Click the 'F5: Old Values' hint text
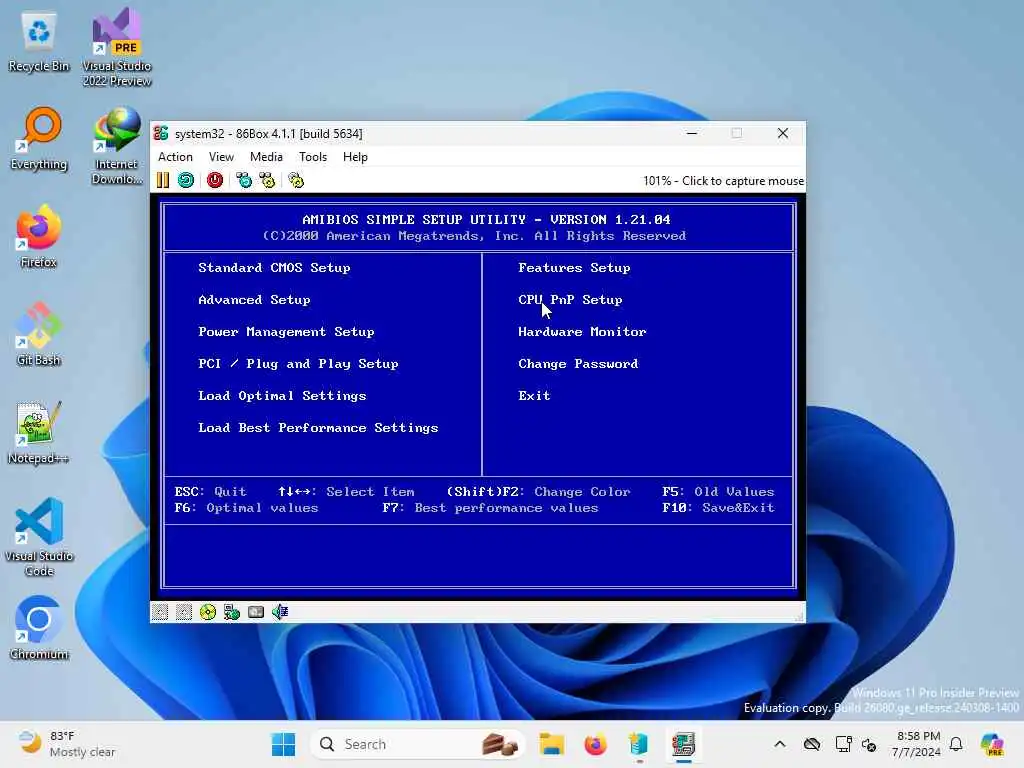Screen dimensions: 1024x768 718,492
